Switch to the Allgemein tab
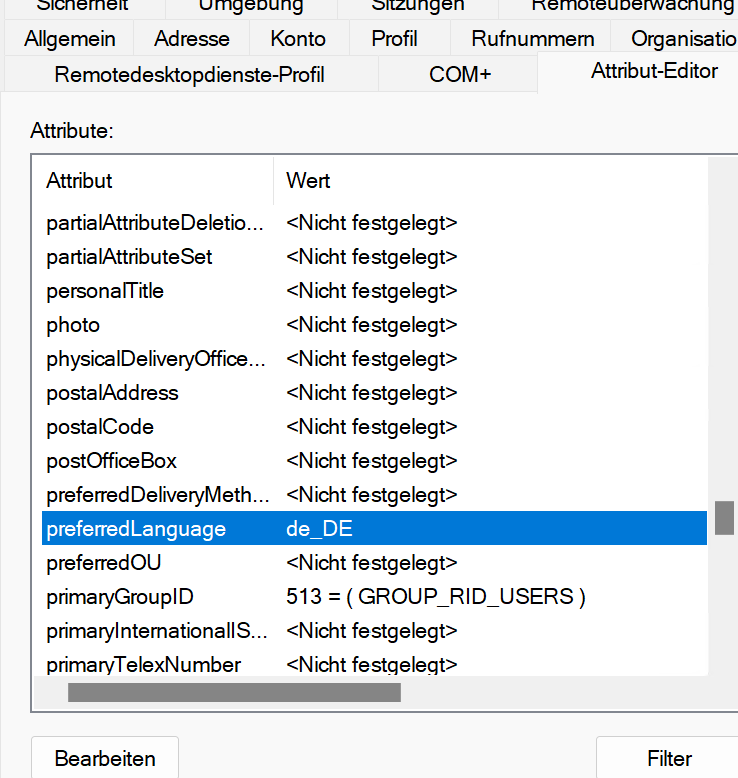 69,39
